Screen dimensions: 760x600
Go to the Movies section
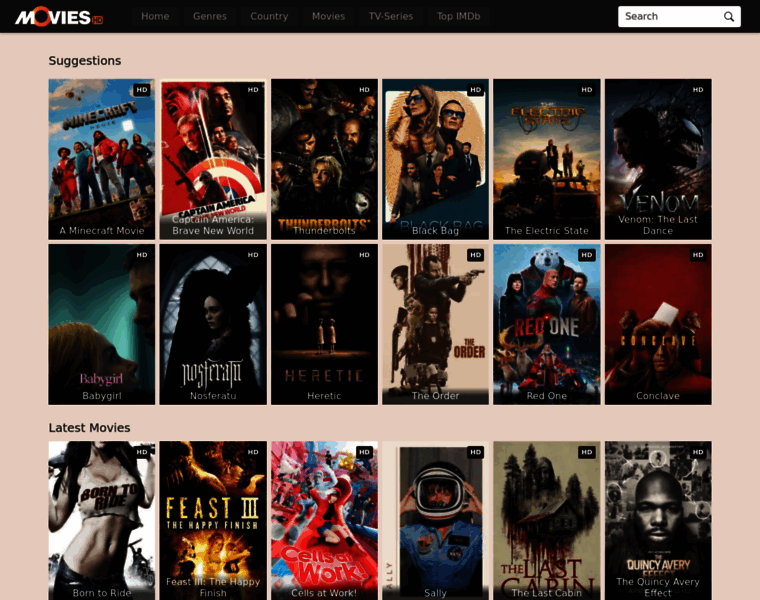point(328,16)
